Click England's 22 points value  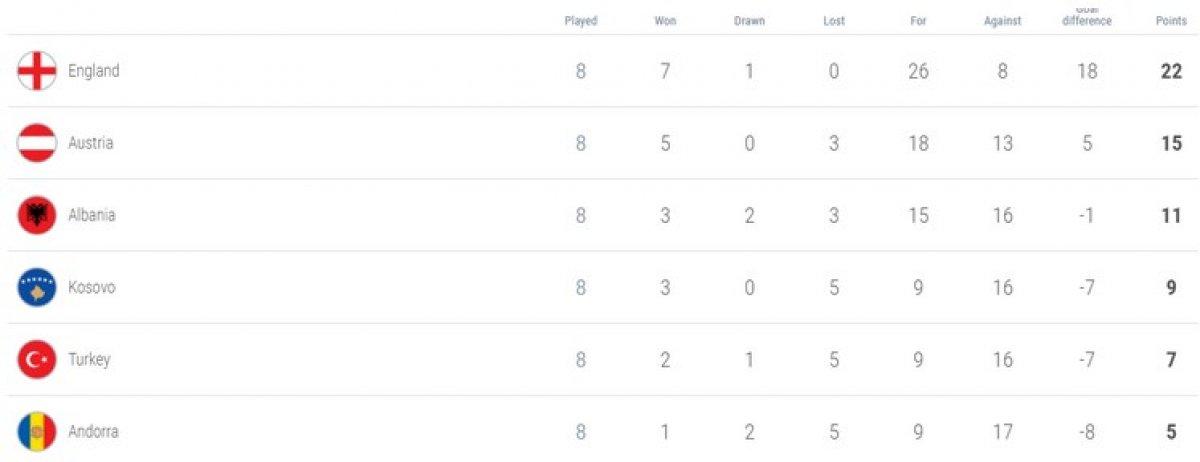1171,71
